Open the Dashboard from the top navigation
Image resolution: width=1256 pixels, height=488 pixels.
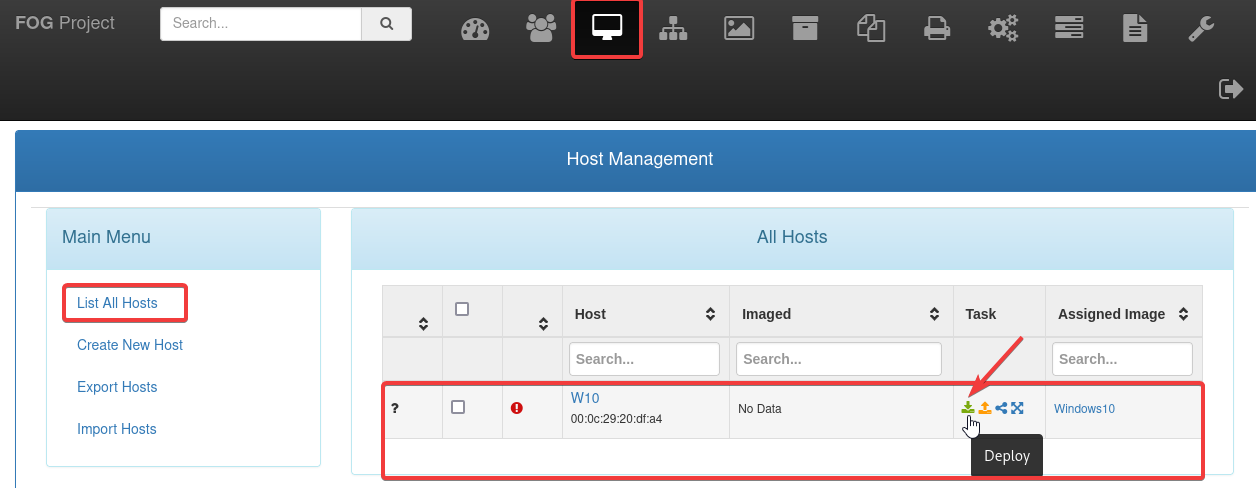(475, 29)
